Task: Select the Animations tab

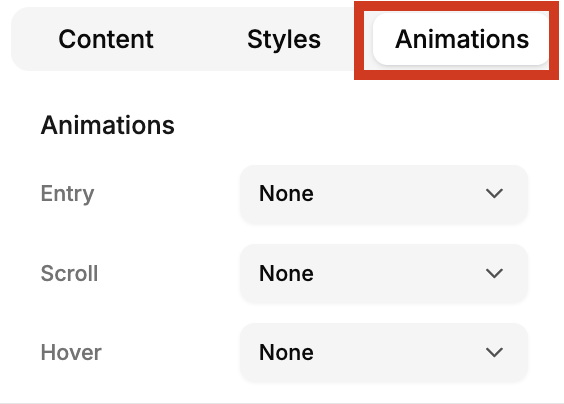Action: 462,39
